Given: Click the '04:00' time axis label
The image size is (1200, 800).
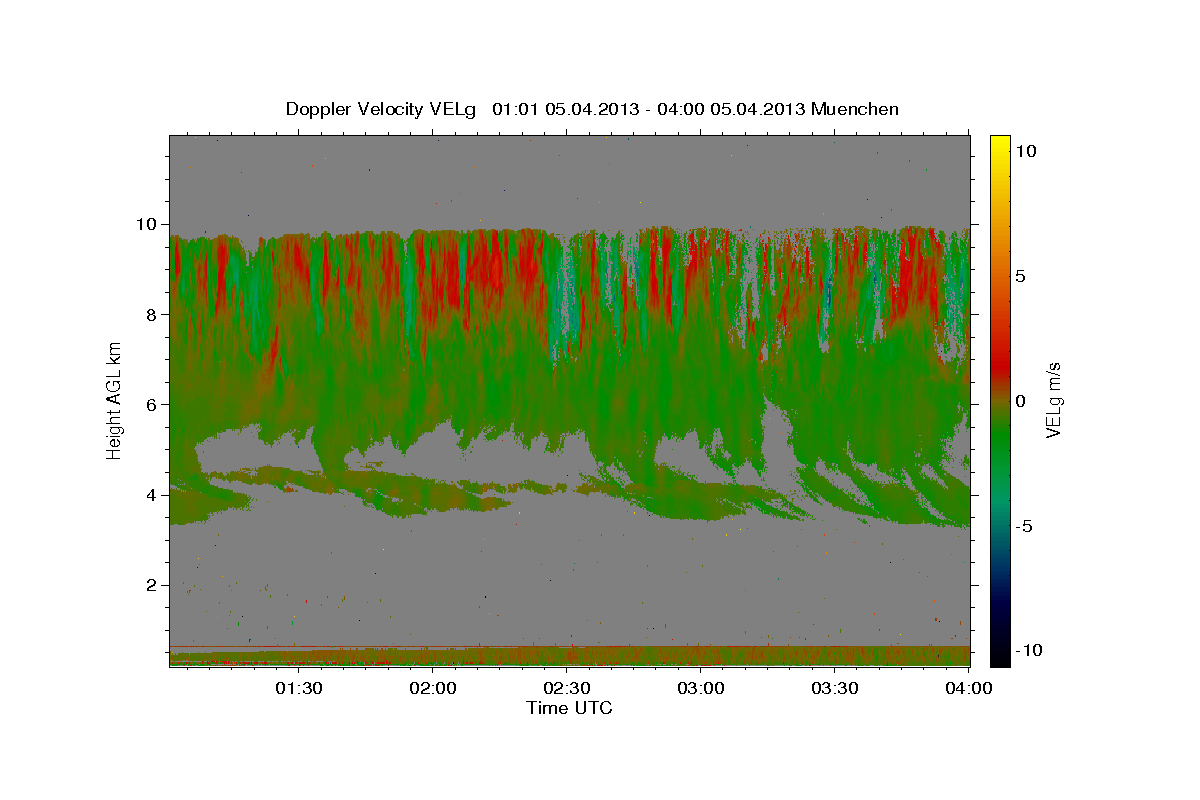Looking at the screenshot, I should pyautogui.click(x=968, y=688).
